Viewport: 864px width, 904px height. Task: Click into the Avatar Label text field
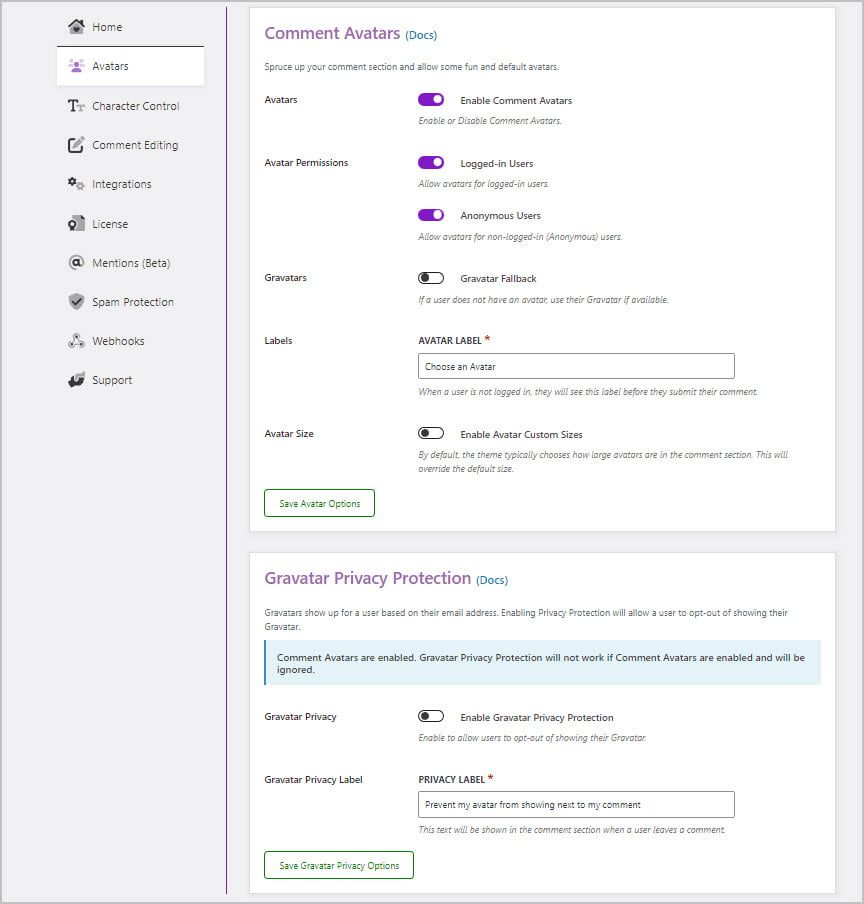point(576,366)
